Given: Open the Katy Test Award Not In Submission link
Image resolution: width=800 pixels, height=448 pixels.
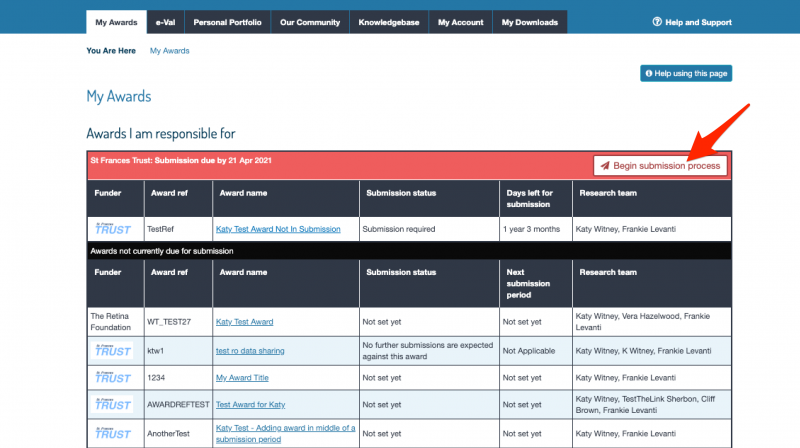Looking at the screenshot, I should tap(278, 229).
